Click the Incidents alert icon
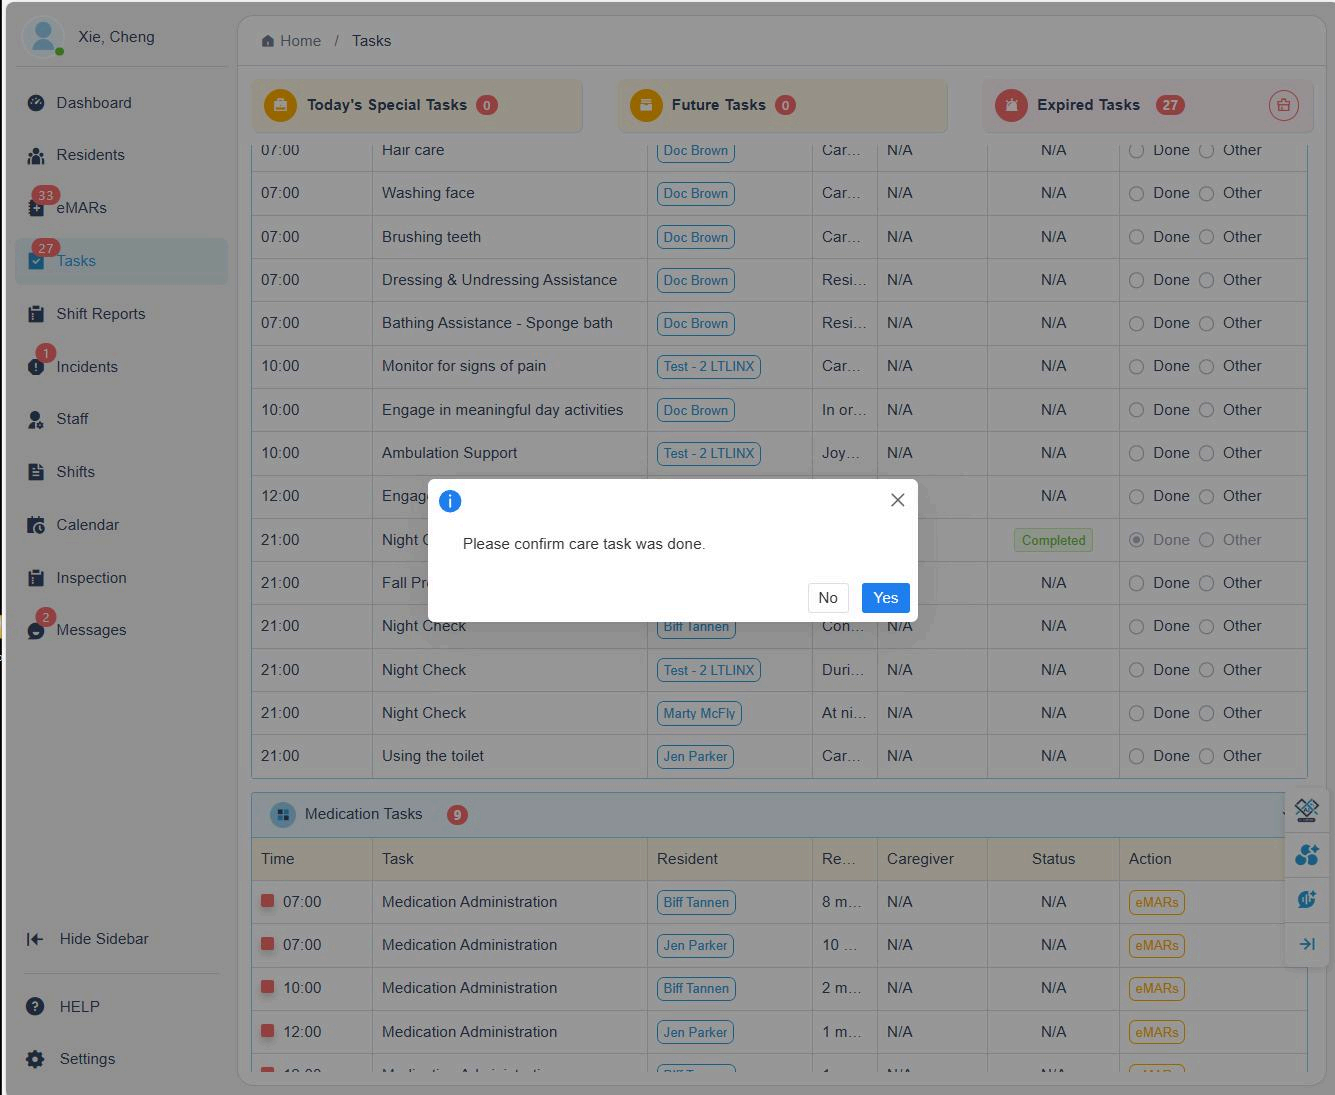1335x1095 pixels. tap(36, 367)
